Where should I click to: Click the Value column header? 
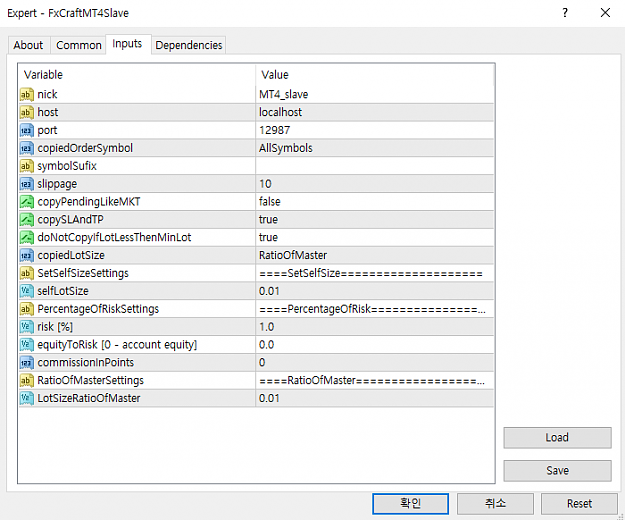pyautogui.click(x=374, y=75)
